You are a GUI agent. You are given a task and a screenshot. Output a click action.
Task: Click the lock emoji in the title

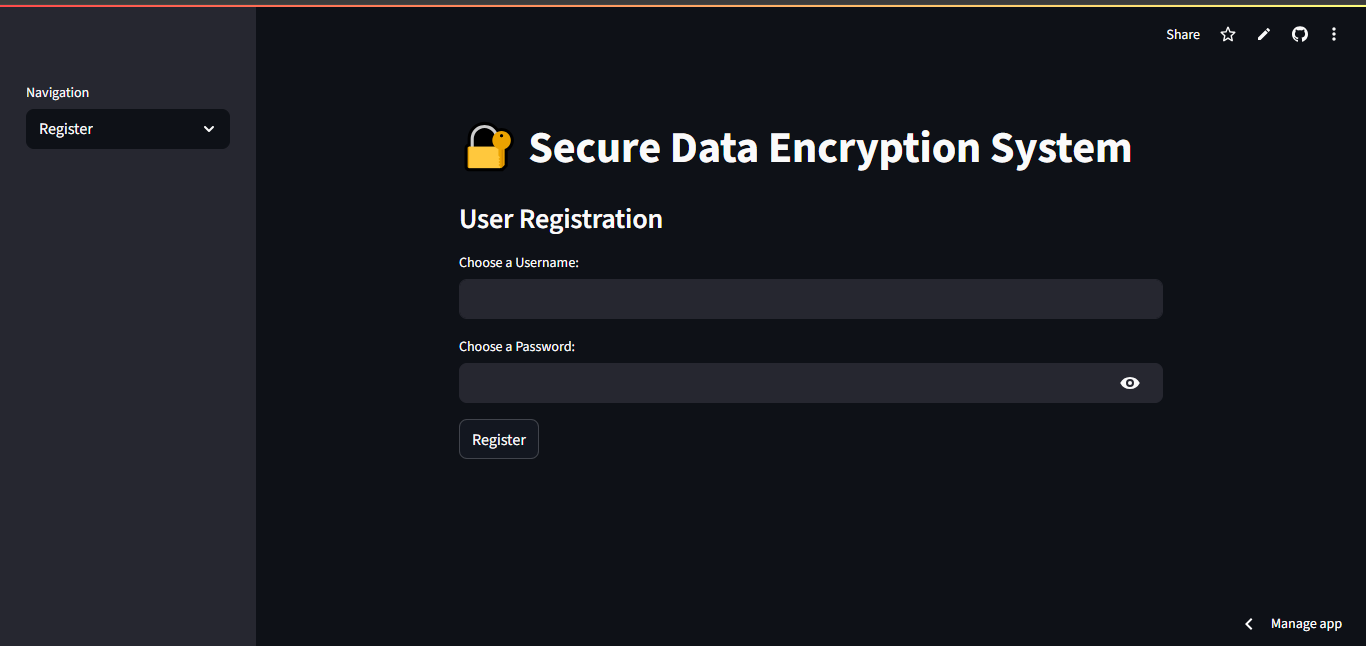(488, 148)
